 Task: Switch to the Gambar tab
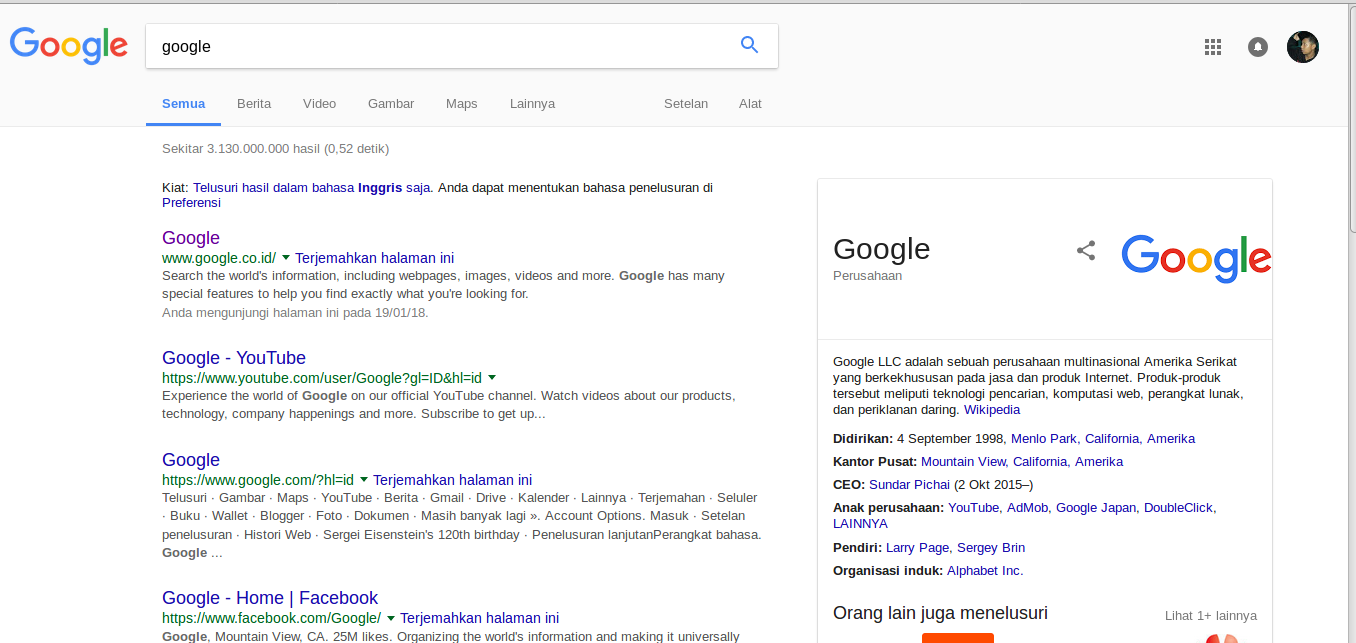(x=391, y=104)
